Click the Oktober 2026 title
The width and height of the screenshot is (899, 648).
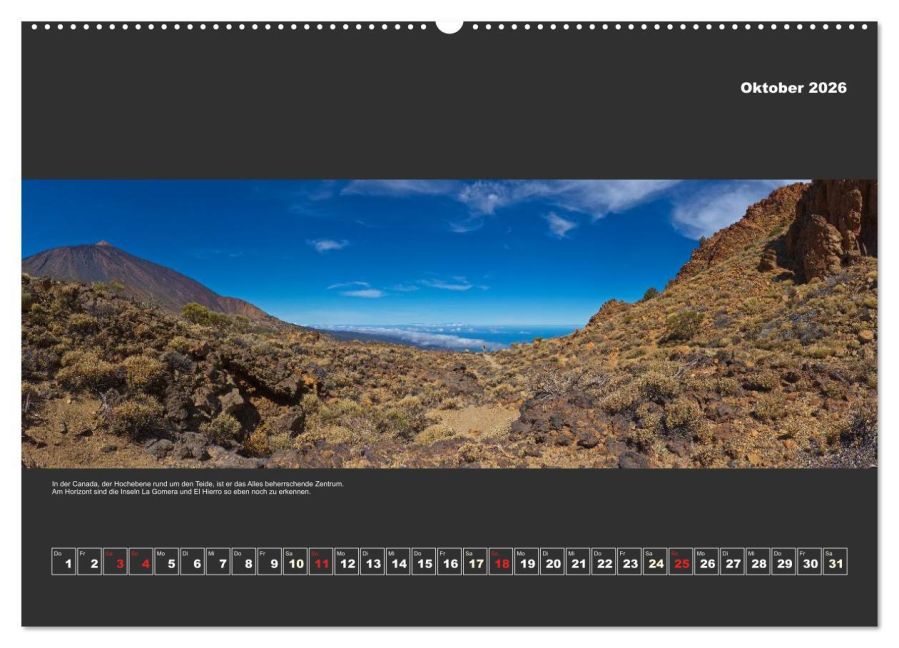(x=793, y=88)
